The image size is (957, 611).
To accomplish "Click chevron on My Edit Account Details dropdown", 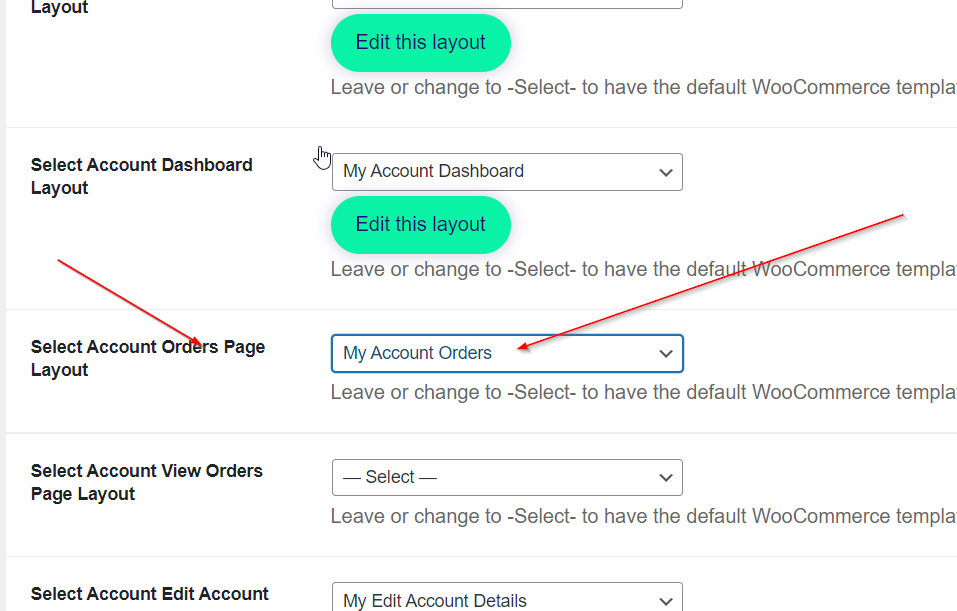I will pyautogui.click(x=666, y=601).
